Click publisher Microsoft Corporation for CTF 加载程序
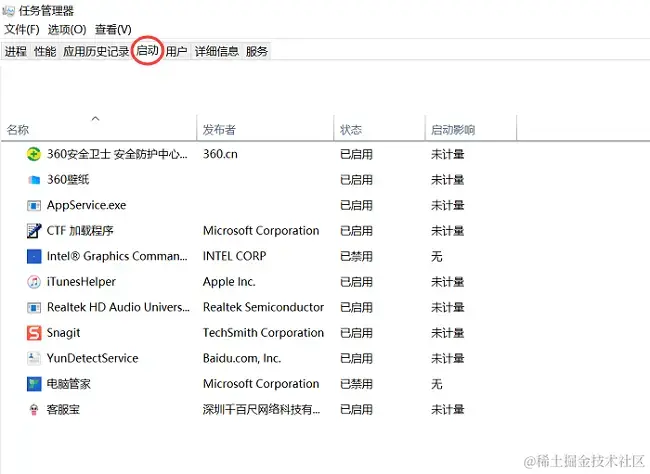The image size is (650, 474). [261, 231]
